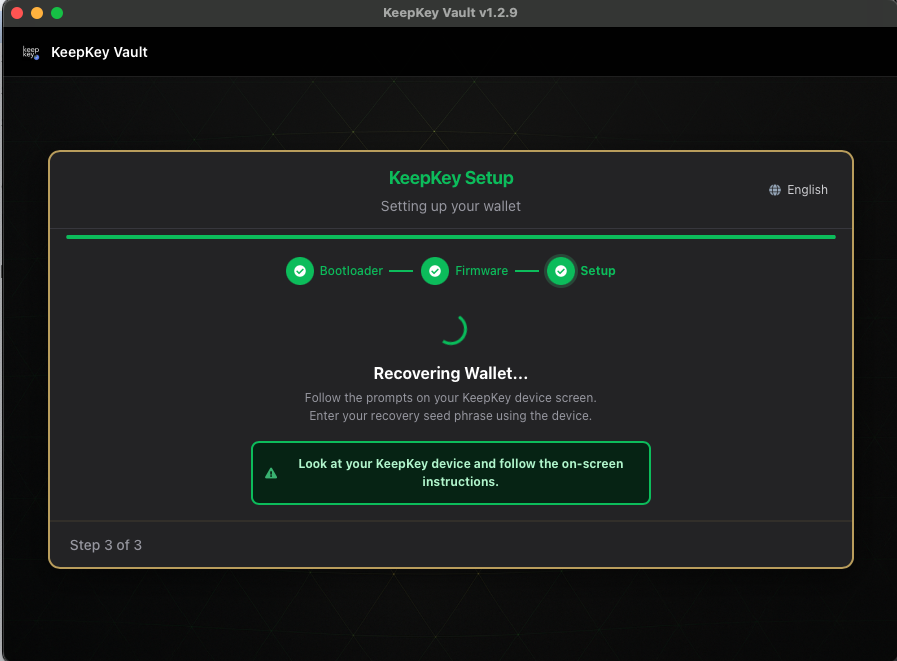Click the Setup step checkmark icon
Viewport: 897px width, 661px height.
pyautogui.click(x=561, y=271)
